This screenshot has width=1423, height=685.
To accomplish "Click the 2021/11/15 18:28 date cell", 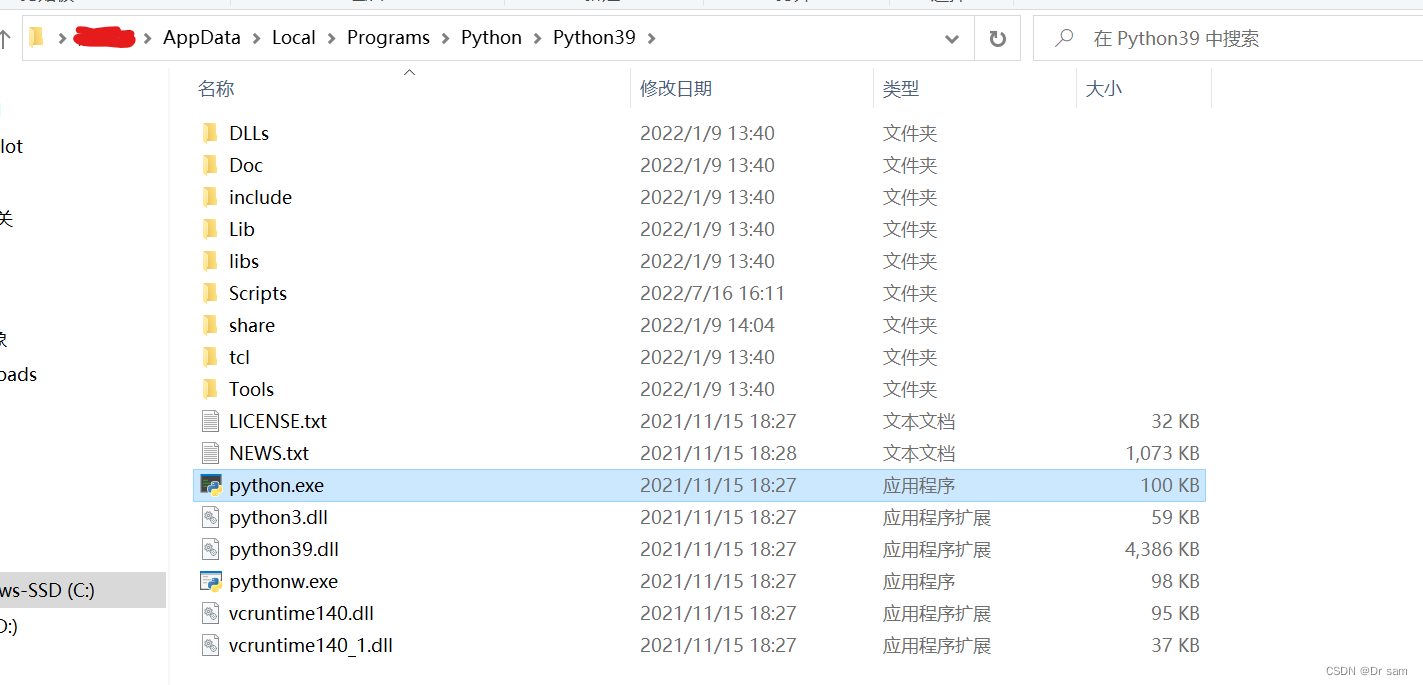I will point(718,453).
